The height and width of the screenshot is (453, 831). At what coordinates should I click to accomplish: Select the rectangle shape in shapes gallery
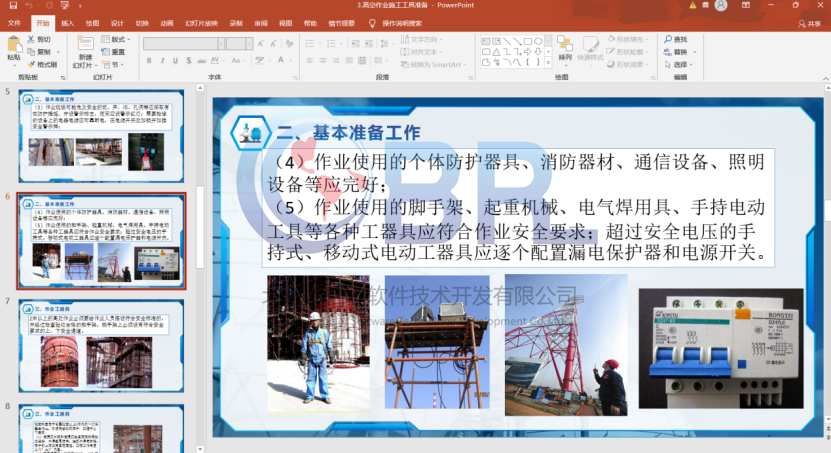click(527, 41)
